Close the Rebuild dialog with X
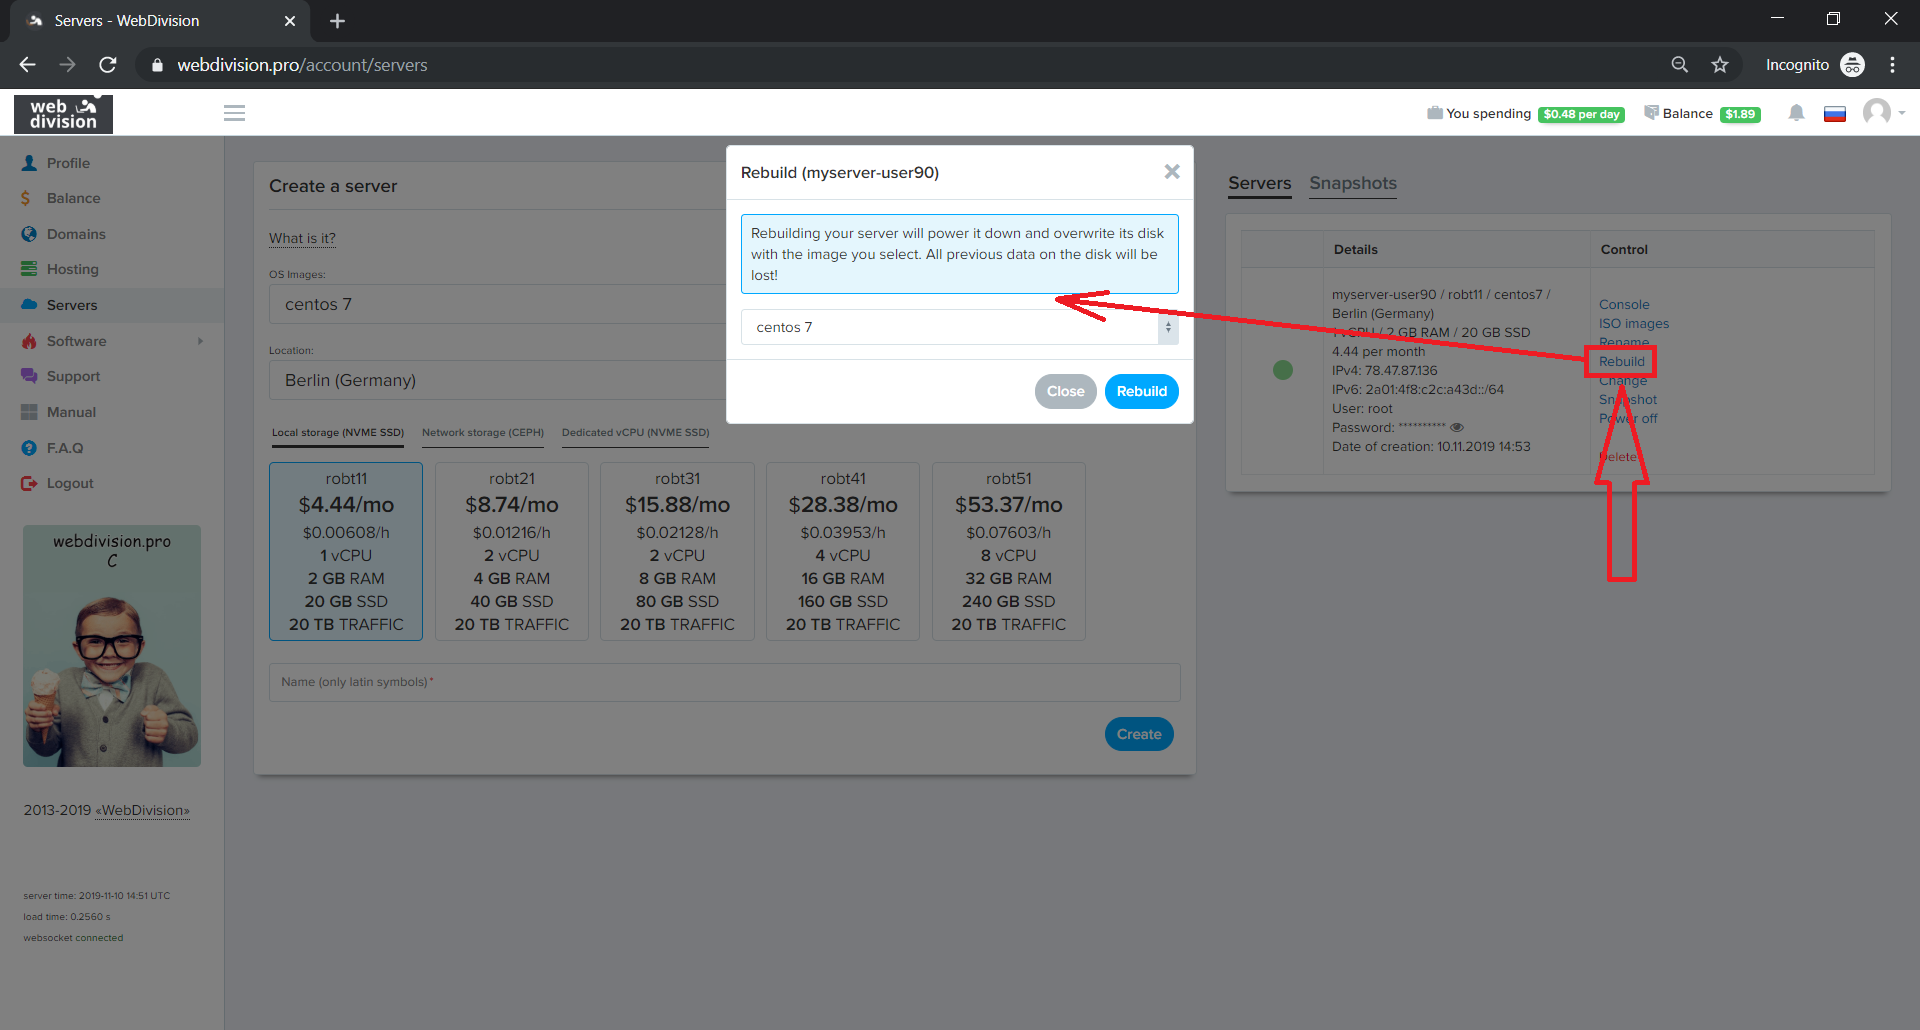This screenshot has height=1030, width=1920. click(x=1172, y=172)
